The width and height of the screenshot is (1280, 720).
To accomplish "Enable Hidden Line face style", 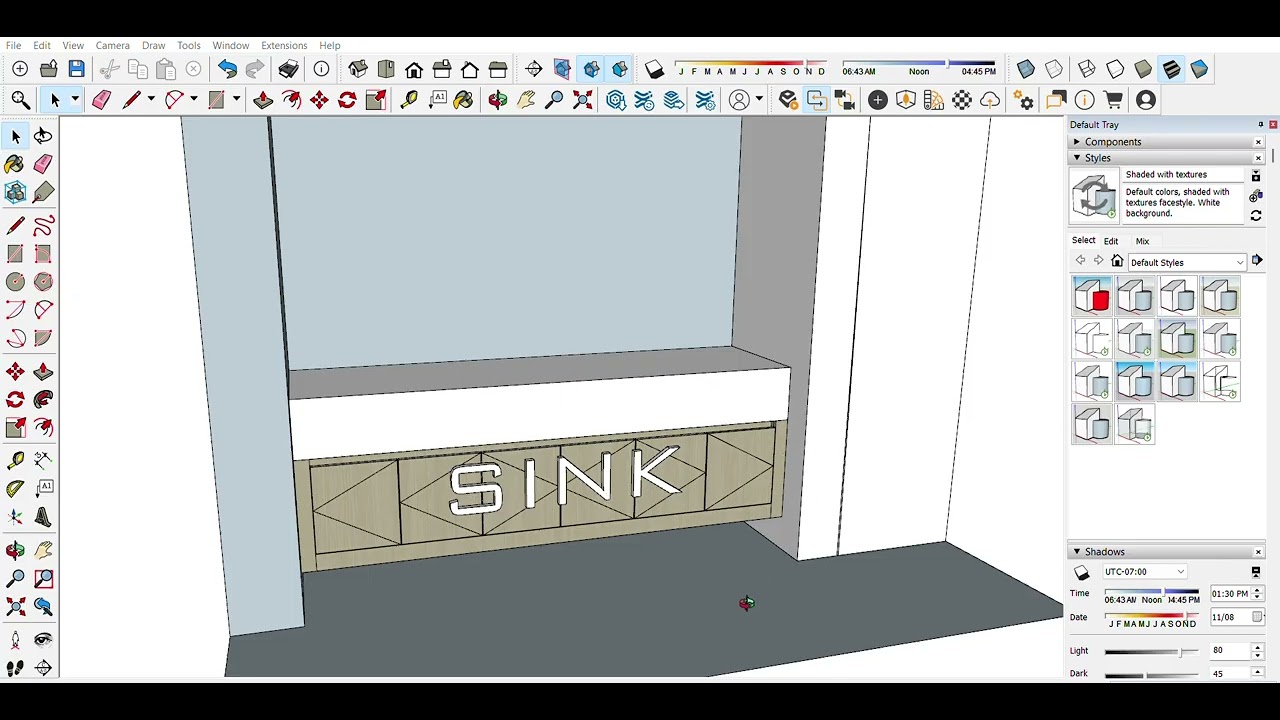I will click(1115, 69).
